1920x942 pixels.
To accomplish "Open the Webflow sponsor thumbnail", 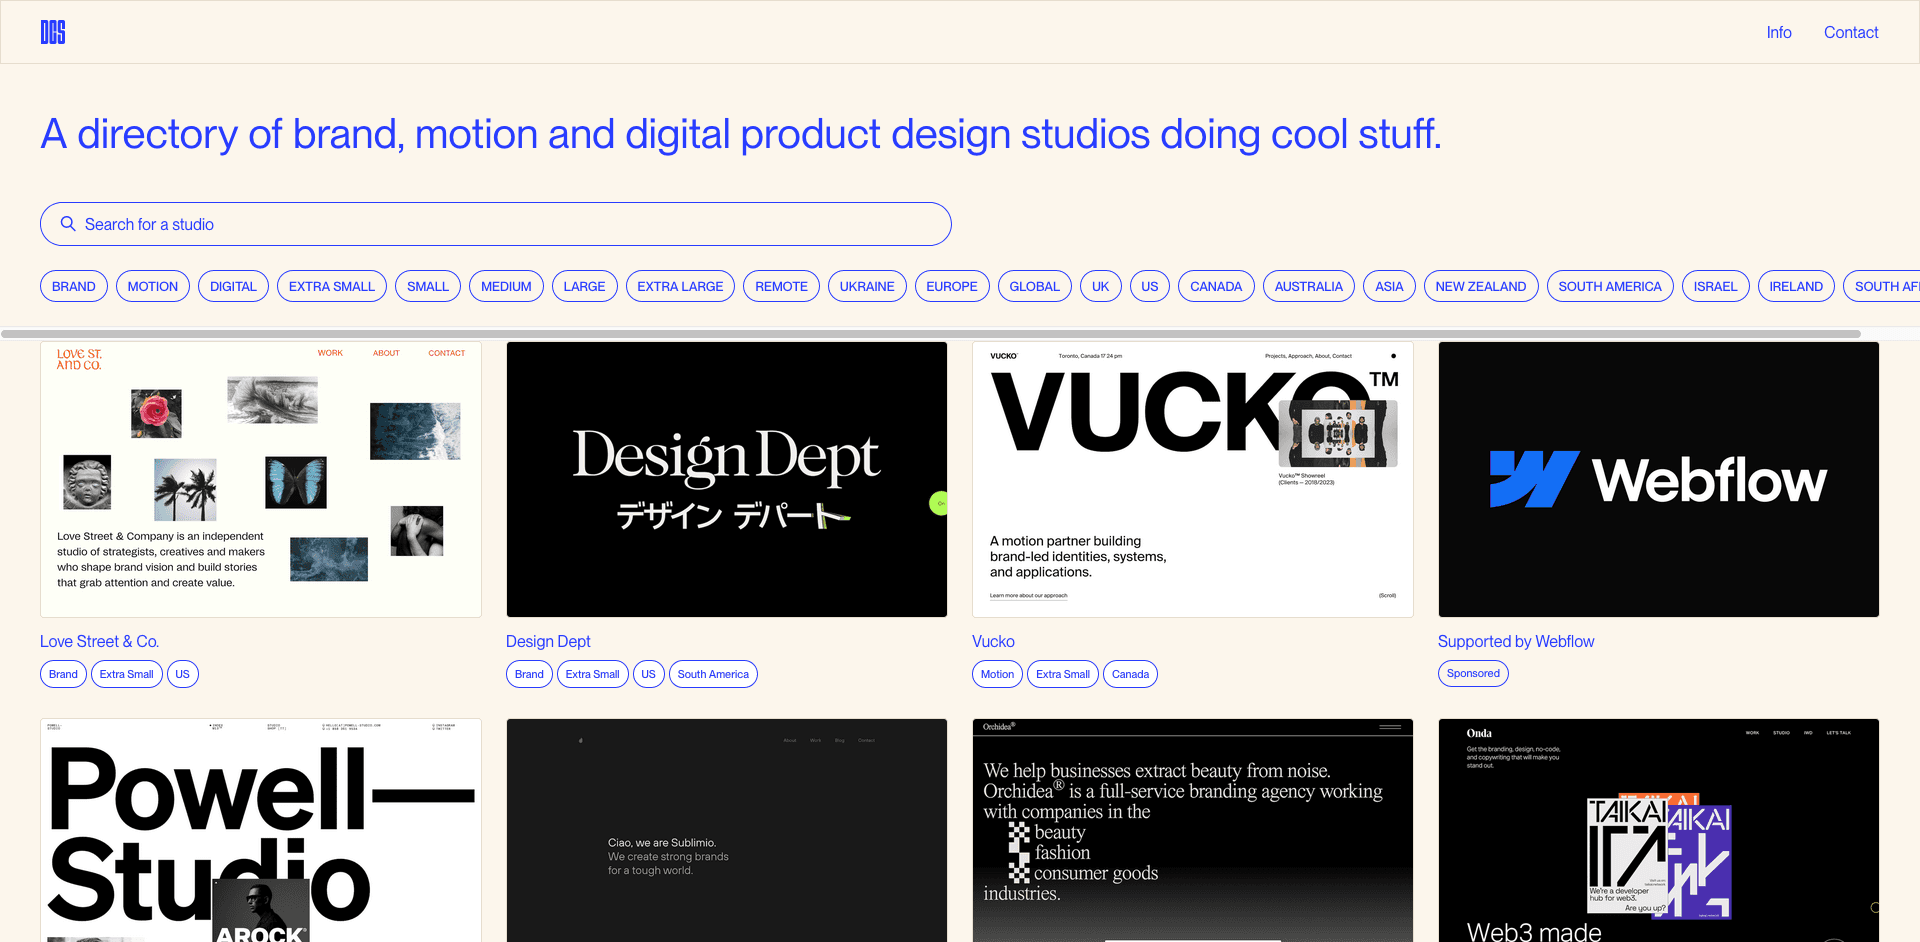I will (x=1659, y=479).
